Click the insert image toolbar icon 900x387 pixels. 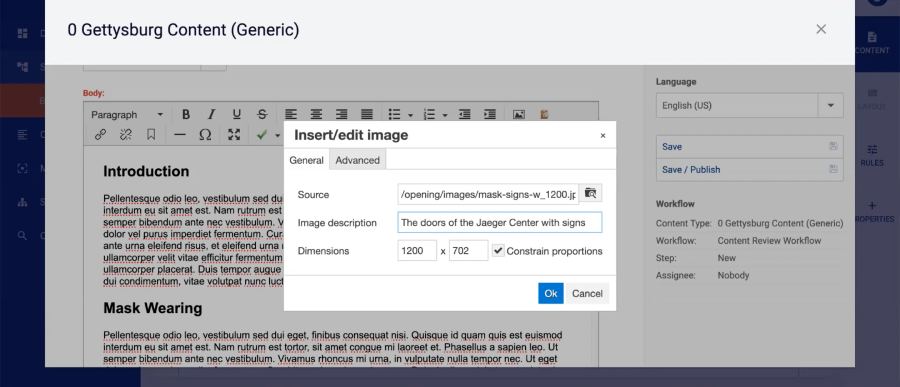[519, 114]
